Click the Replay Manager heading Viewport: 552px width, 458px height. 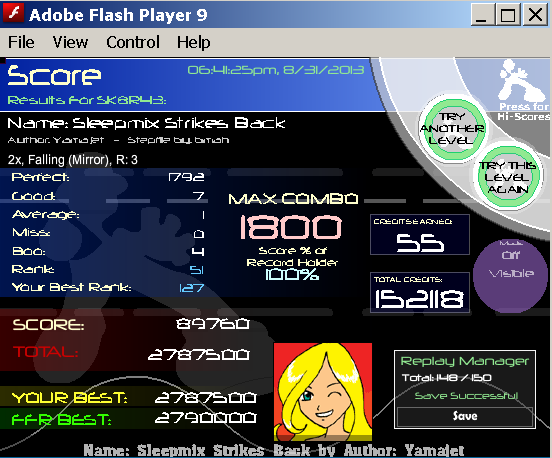(465, 361)
